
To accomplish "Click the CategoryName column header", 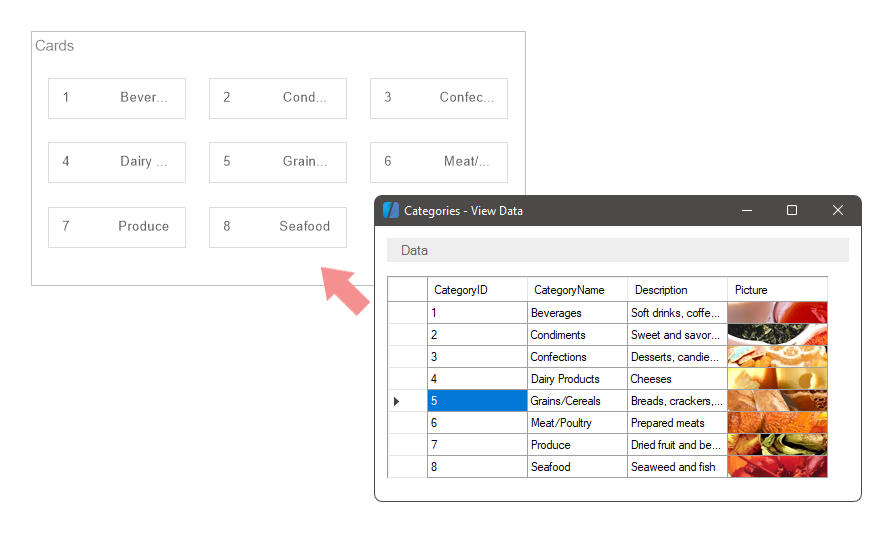I will tap(577, 290).
